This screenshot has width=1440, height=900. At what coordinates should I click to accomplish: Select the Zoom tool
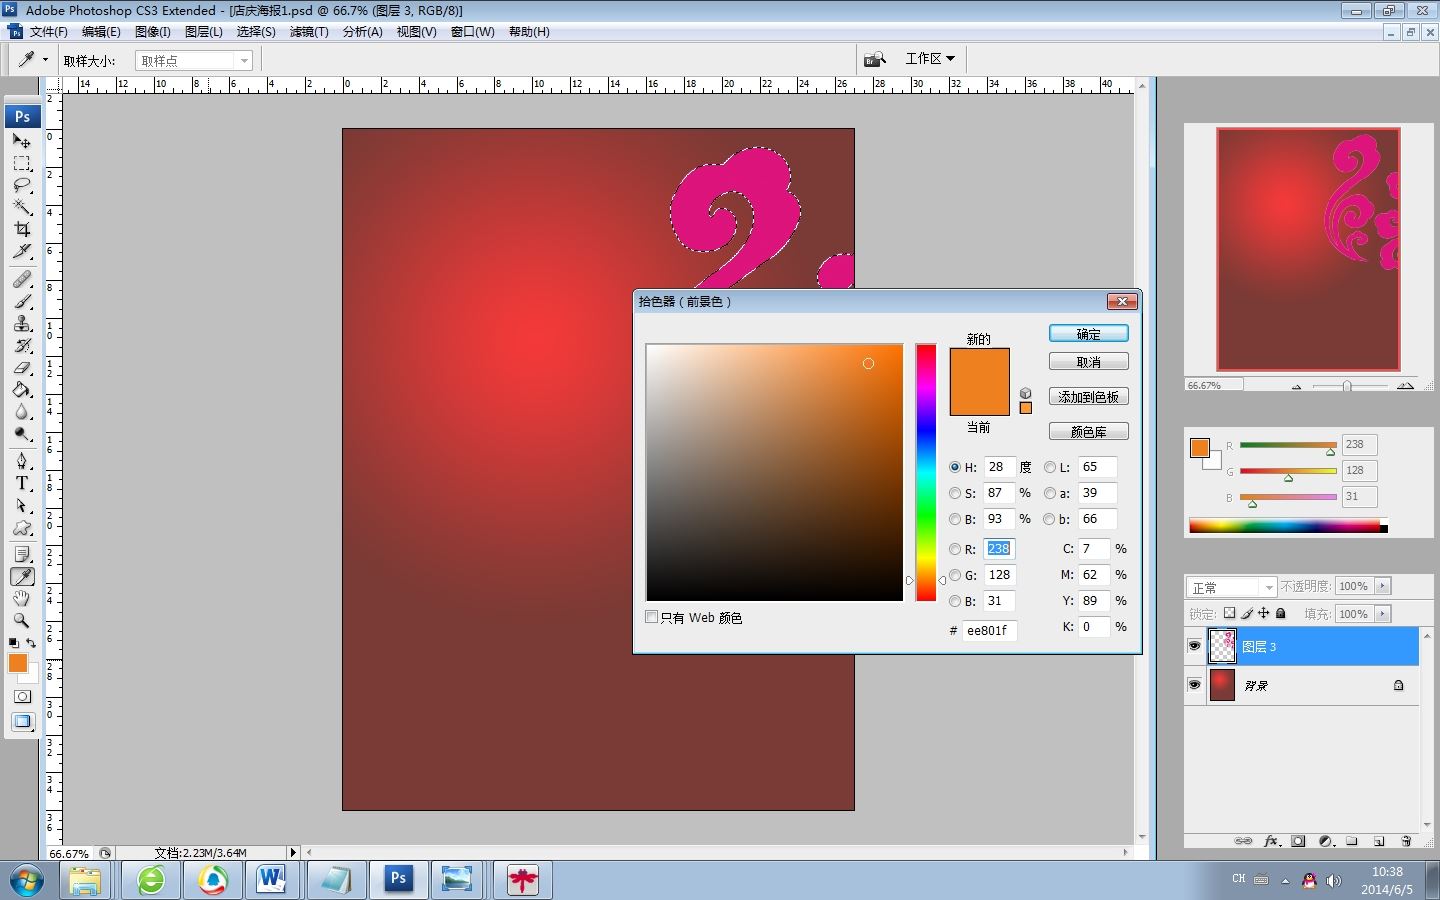click(x=22, y=621)
